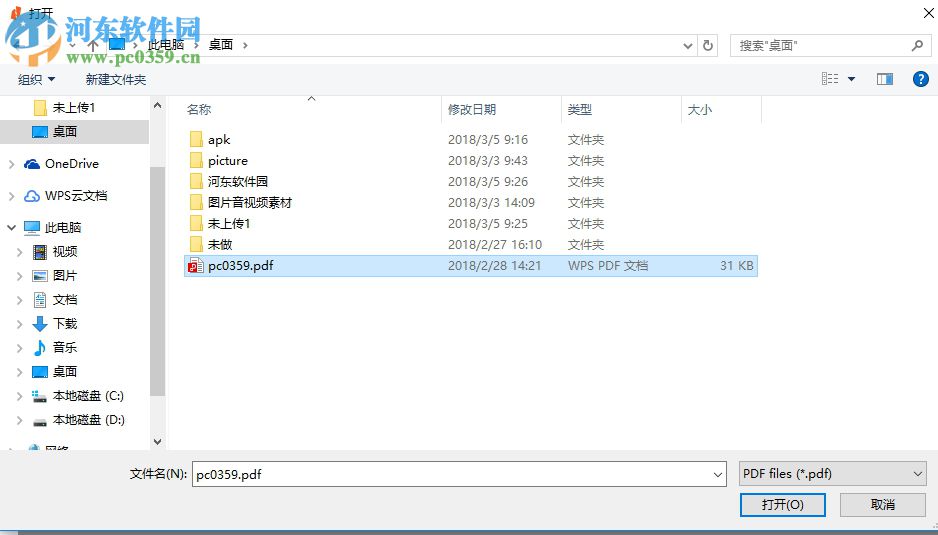Click the 打开(O) button

(782, 504)
